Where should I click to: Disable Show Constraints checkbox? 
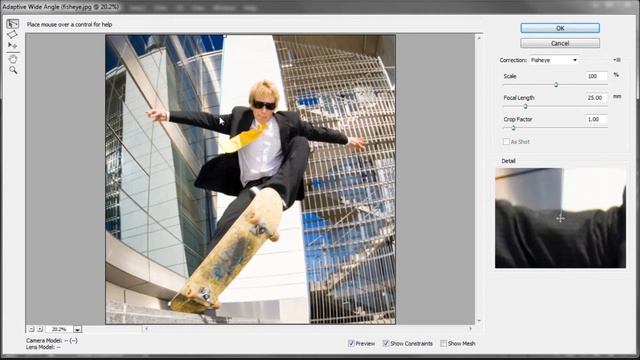pyautogui.click(x=386, y=344)
